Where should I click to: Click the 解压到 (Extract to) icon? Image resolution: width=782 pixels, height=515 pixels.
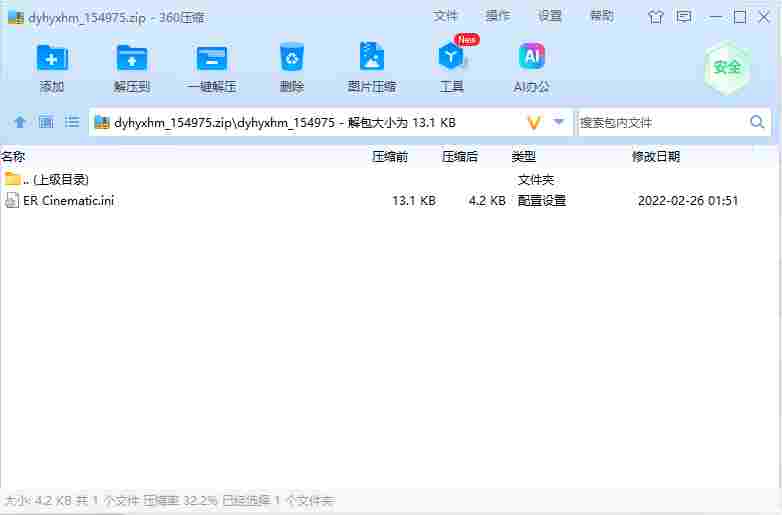coord(132,58)
